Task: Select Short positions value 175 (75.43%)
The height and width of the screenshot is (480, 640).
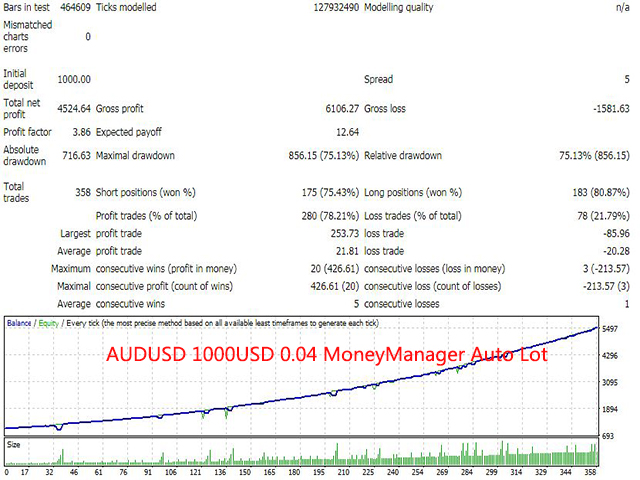Action: (x=330, y=192)
